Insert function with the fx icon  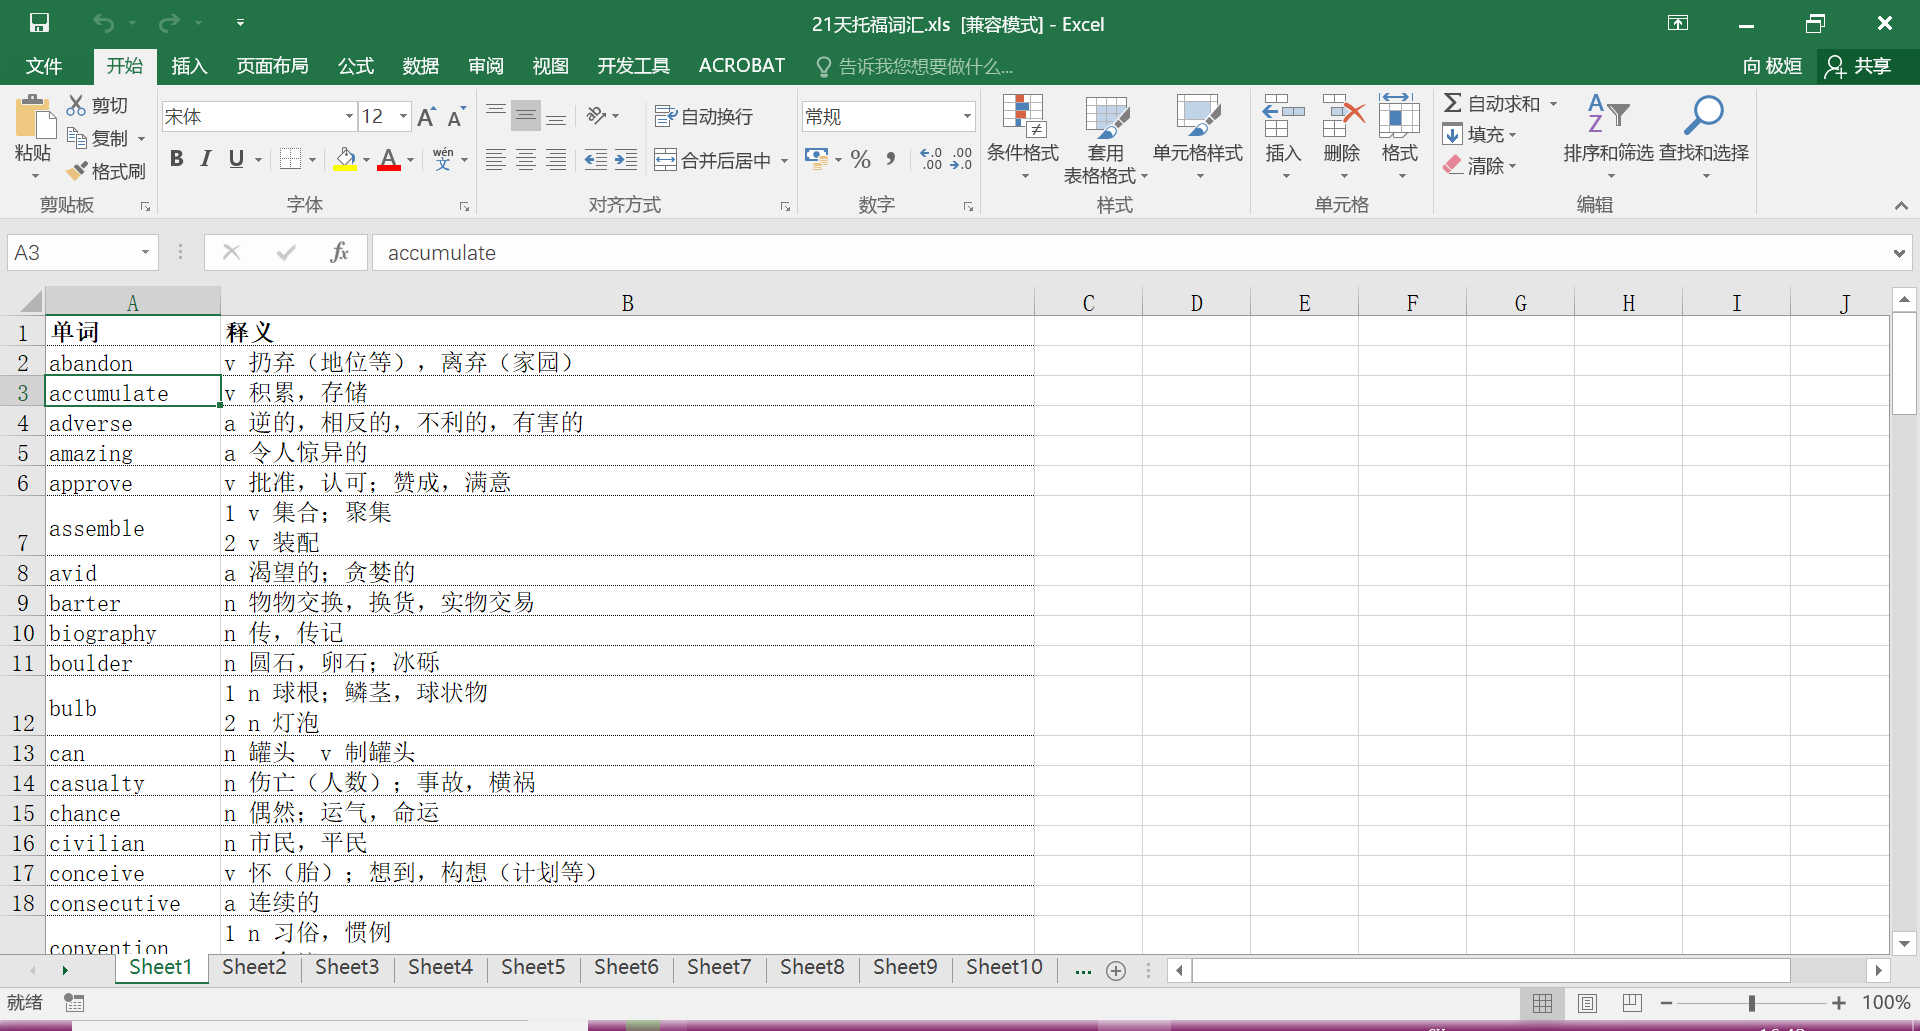(340, 253)
